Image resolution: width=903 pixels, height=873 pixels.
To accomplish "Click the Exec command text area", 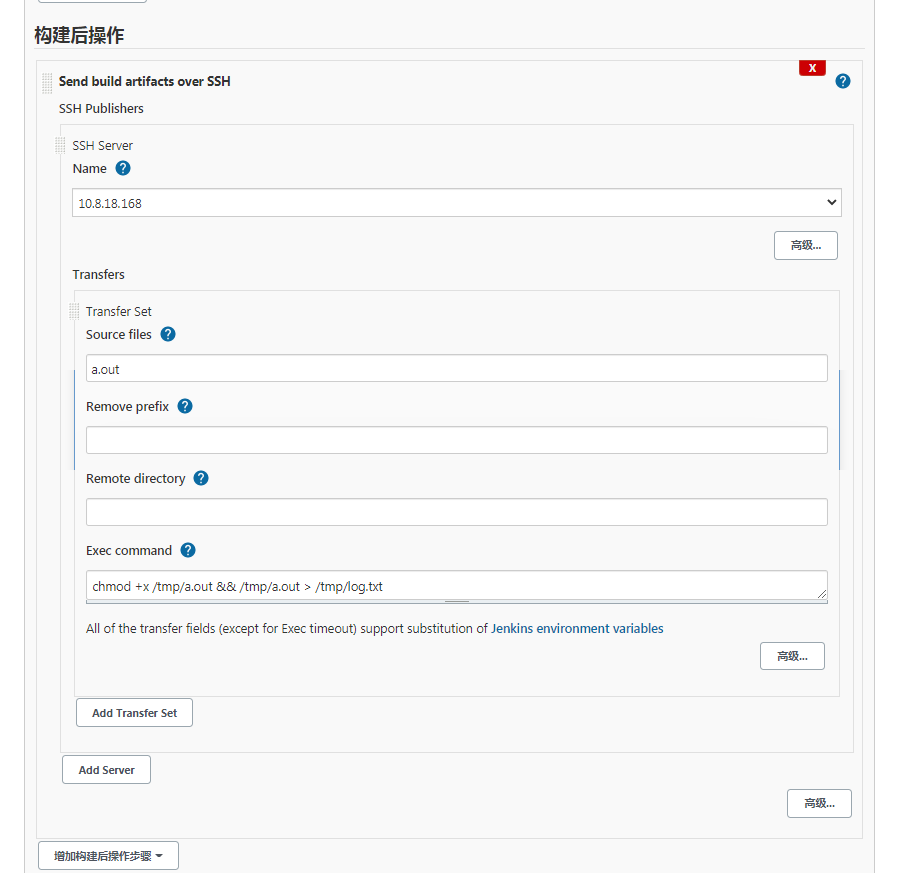I will pyautogui.click(x=457, y=586).
